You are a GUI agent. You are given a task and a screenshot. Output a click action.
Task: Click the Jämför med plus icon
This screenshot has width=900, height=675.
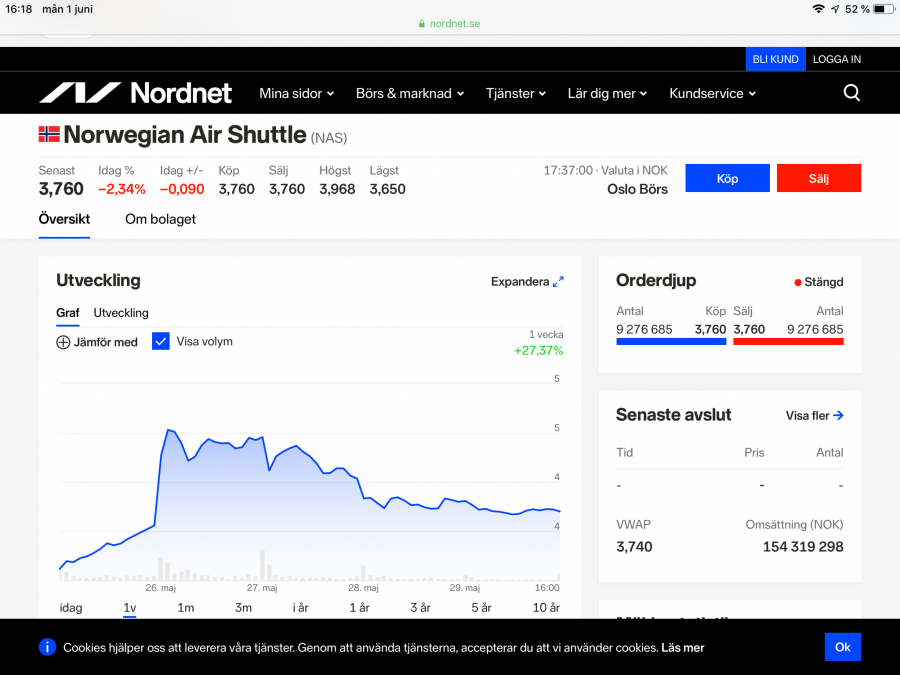click(x=63, y=342)
